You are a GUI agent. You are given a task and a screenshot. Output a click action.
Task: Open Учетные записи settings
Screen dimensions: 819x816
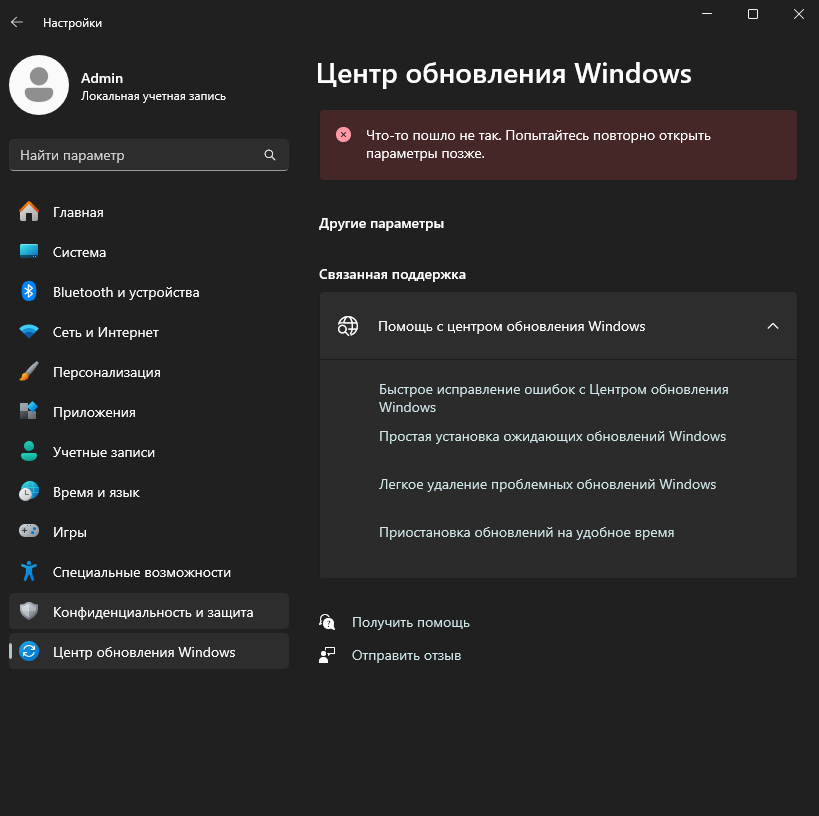click(x=149, y=452)
